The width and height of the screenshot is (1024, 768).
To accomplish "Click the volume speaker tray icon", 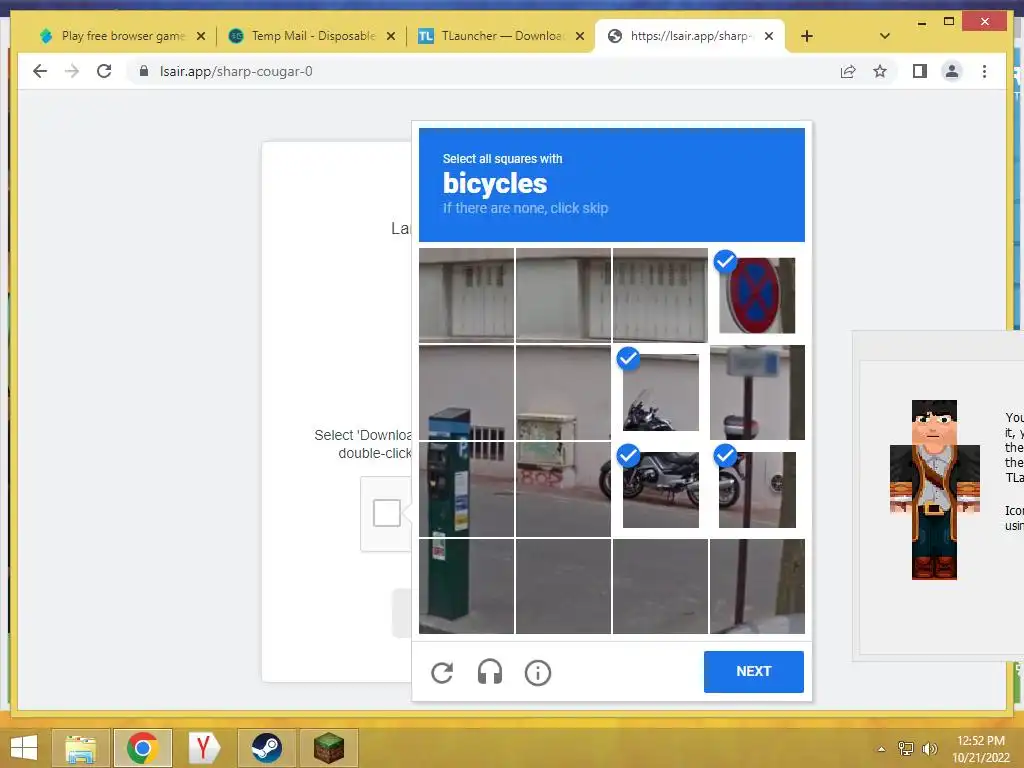I will click(929, 748).
